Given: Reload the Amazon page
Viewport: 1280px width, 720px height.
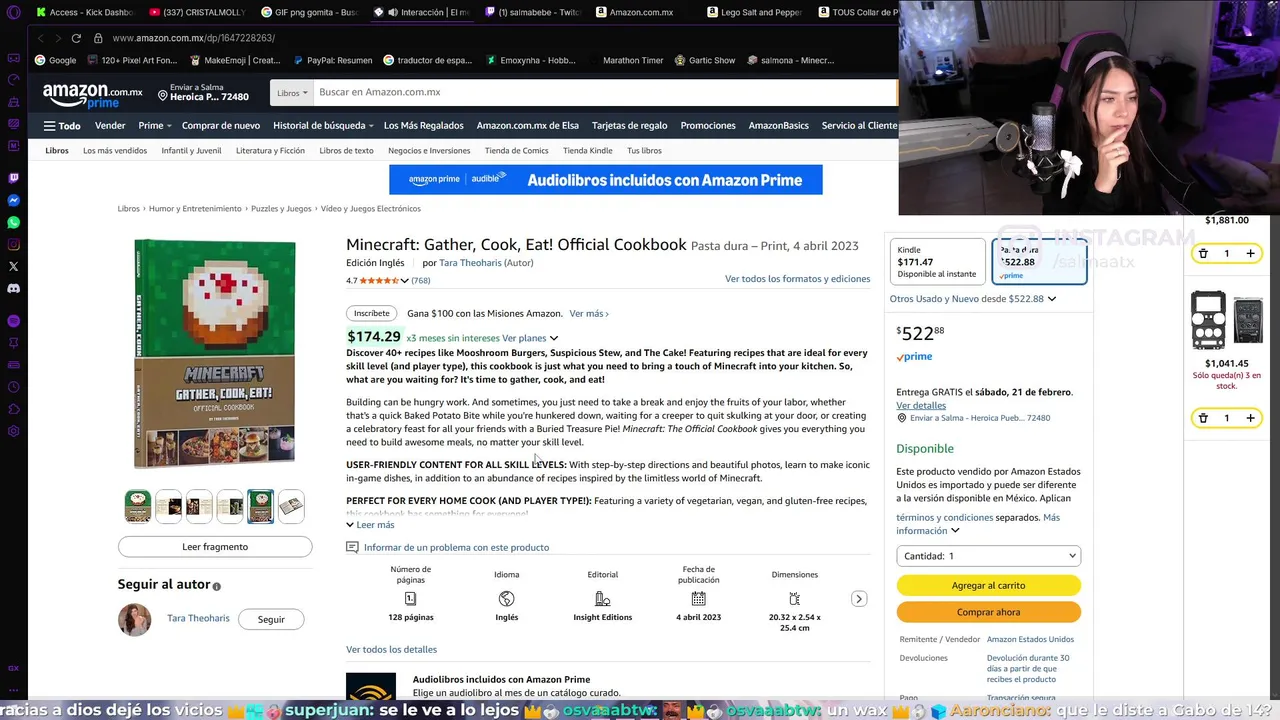Looking at the screenshot, I should click(76, 38).
